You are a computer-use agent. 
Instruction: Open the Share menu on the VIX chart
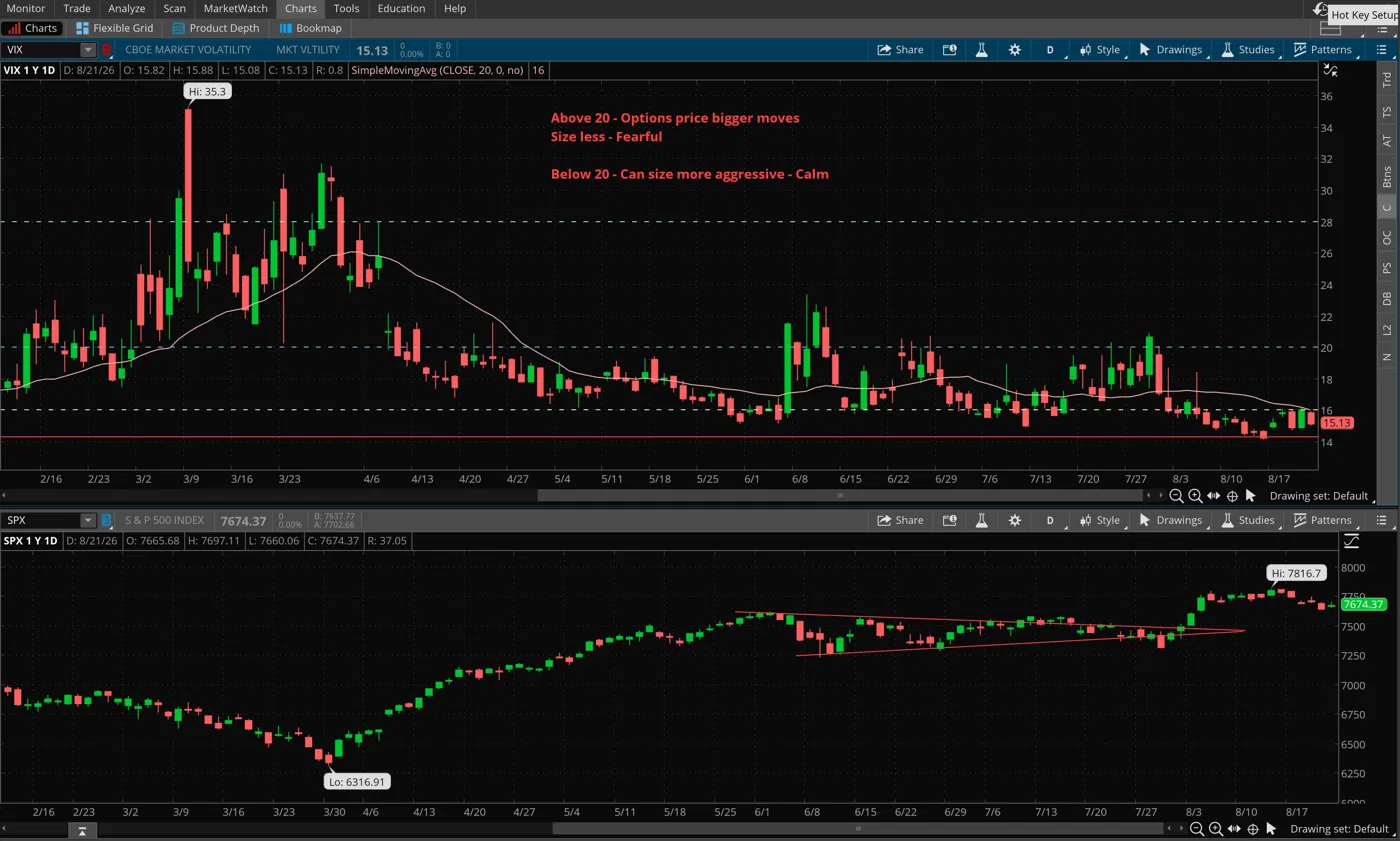pyautogui.click(x=900, y=49)
